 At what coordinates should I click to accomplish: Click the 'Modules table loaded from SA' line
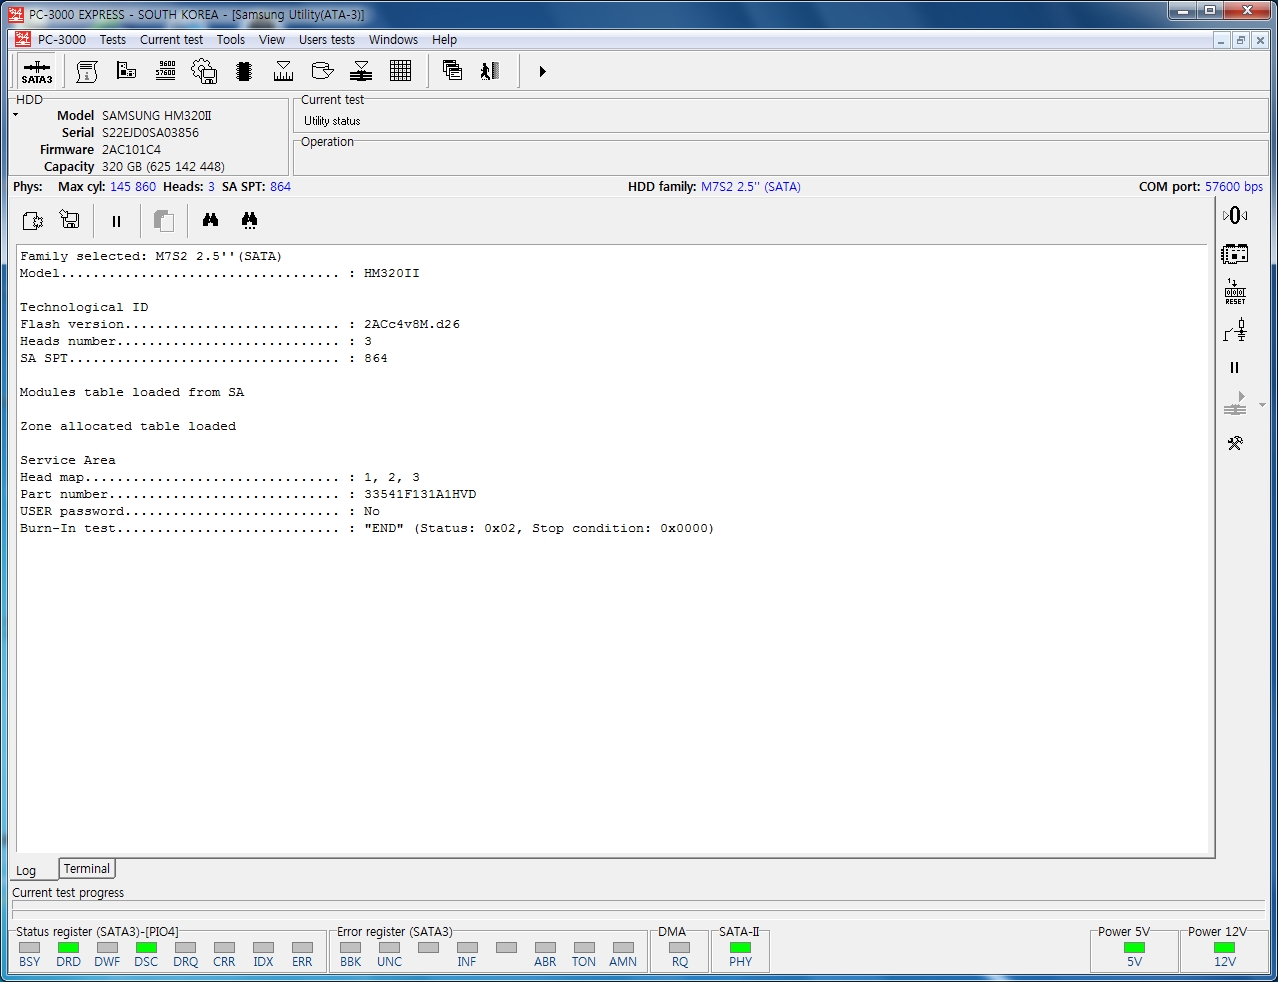coord(132,392)
